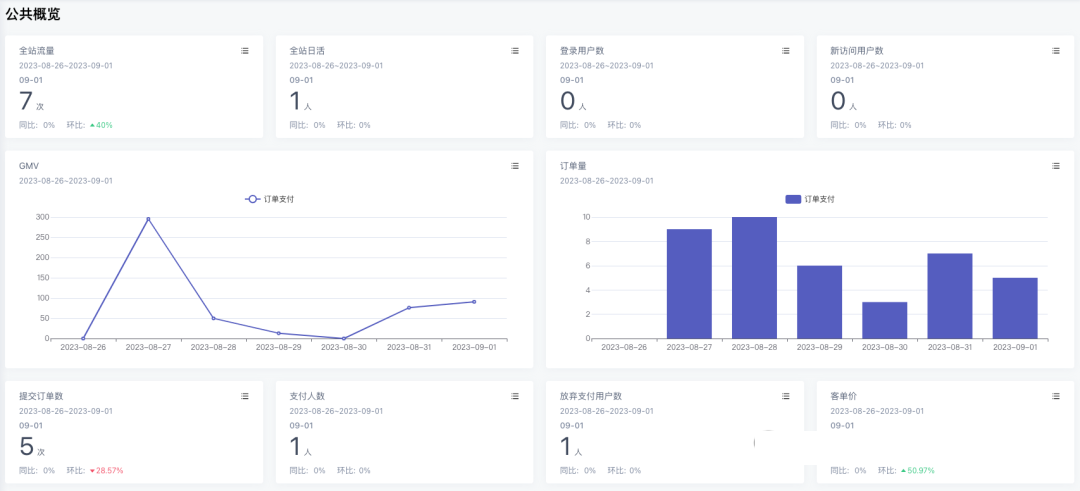The image size is (1080, 491).
Task: Click the GMV data point for 2023-08-28
Action: 214,318
